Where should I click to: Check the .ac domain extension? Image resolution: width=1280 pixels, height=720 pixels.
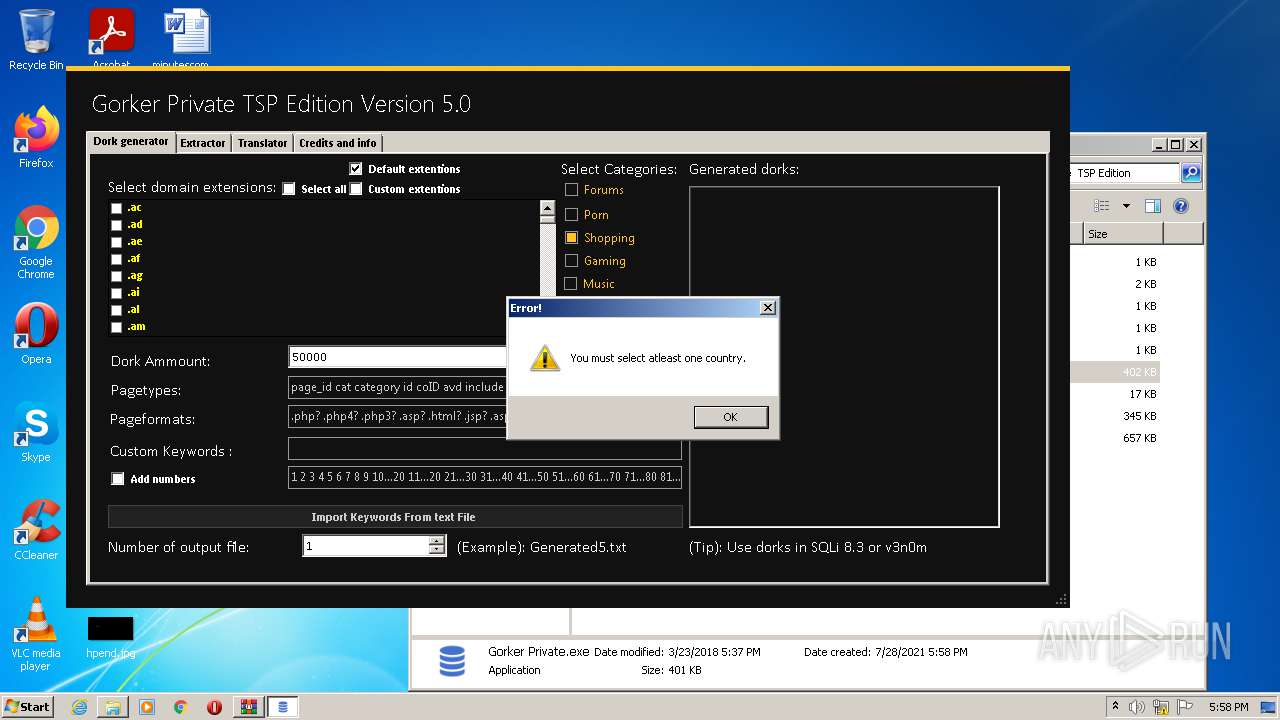117,208
